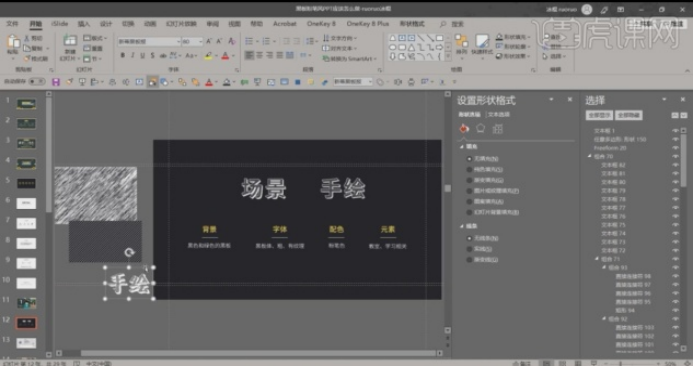Toggle Bold formatting
Screen dimensions: 693x367
point(122,55)
